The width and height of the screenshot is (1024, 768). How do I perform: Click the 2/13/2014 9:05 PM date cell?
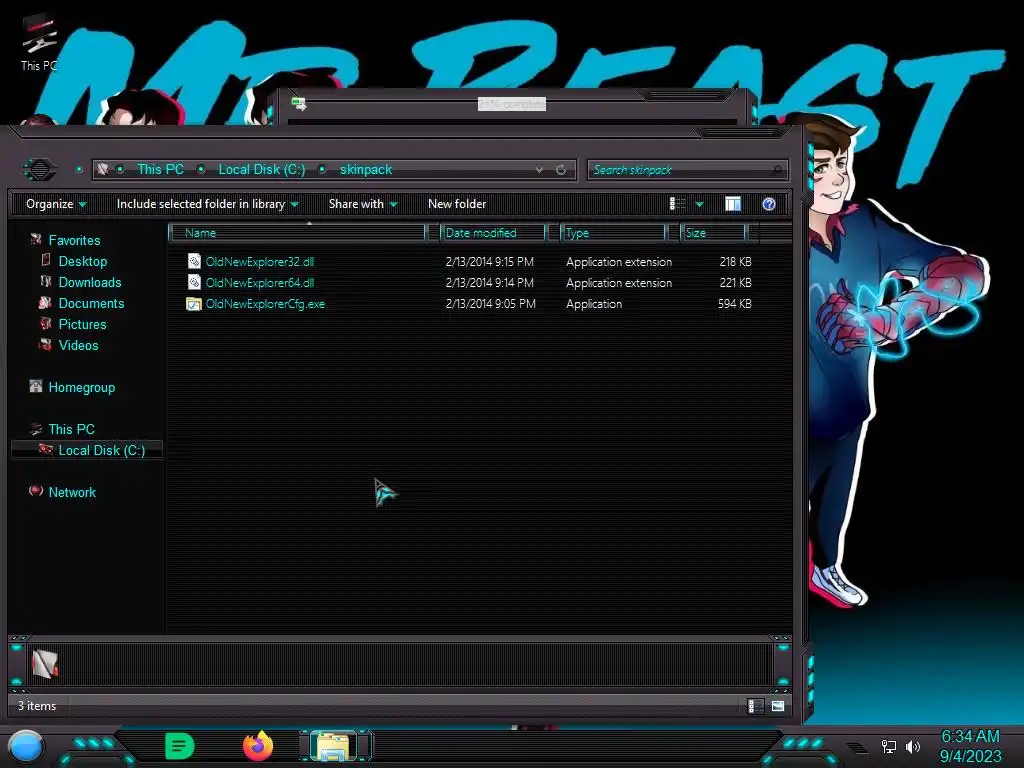click(x=490, y=304)
